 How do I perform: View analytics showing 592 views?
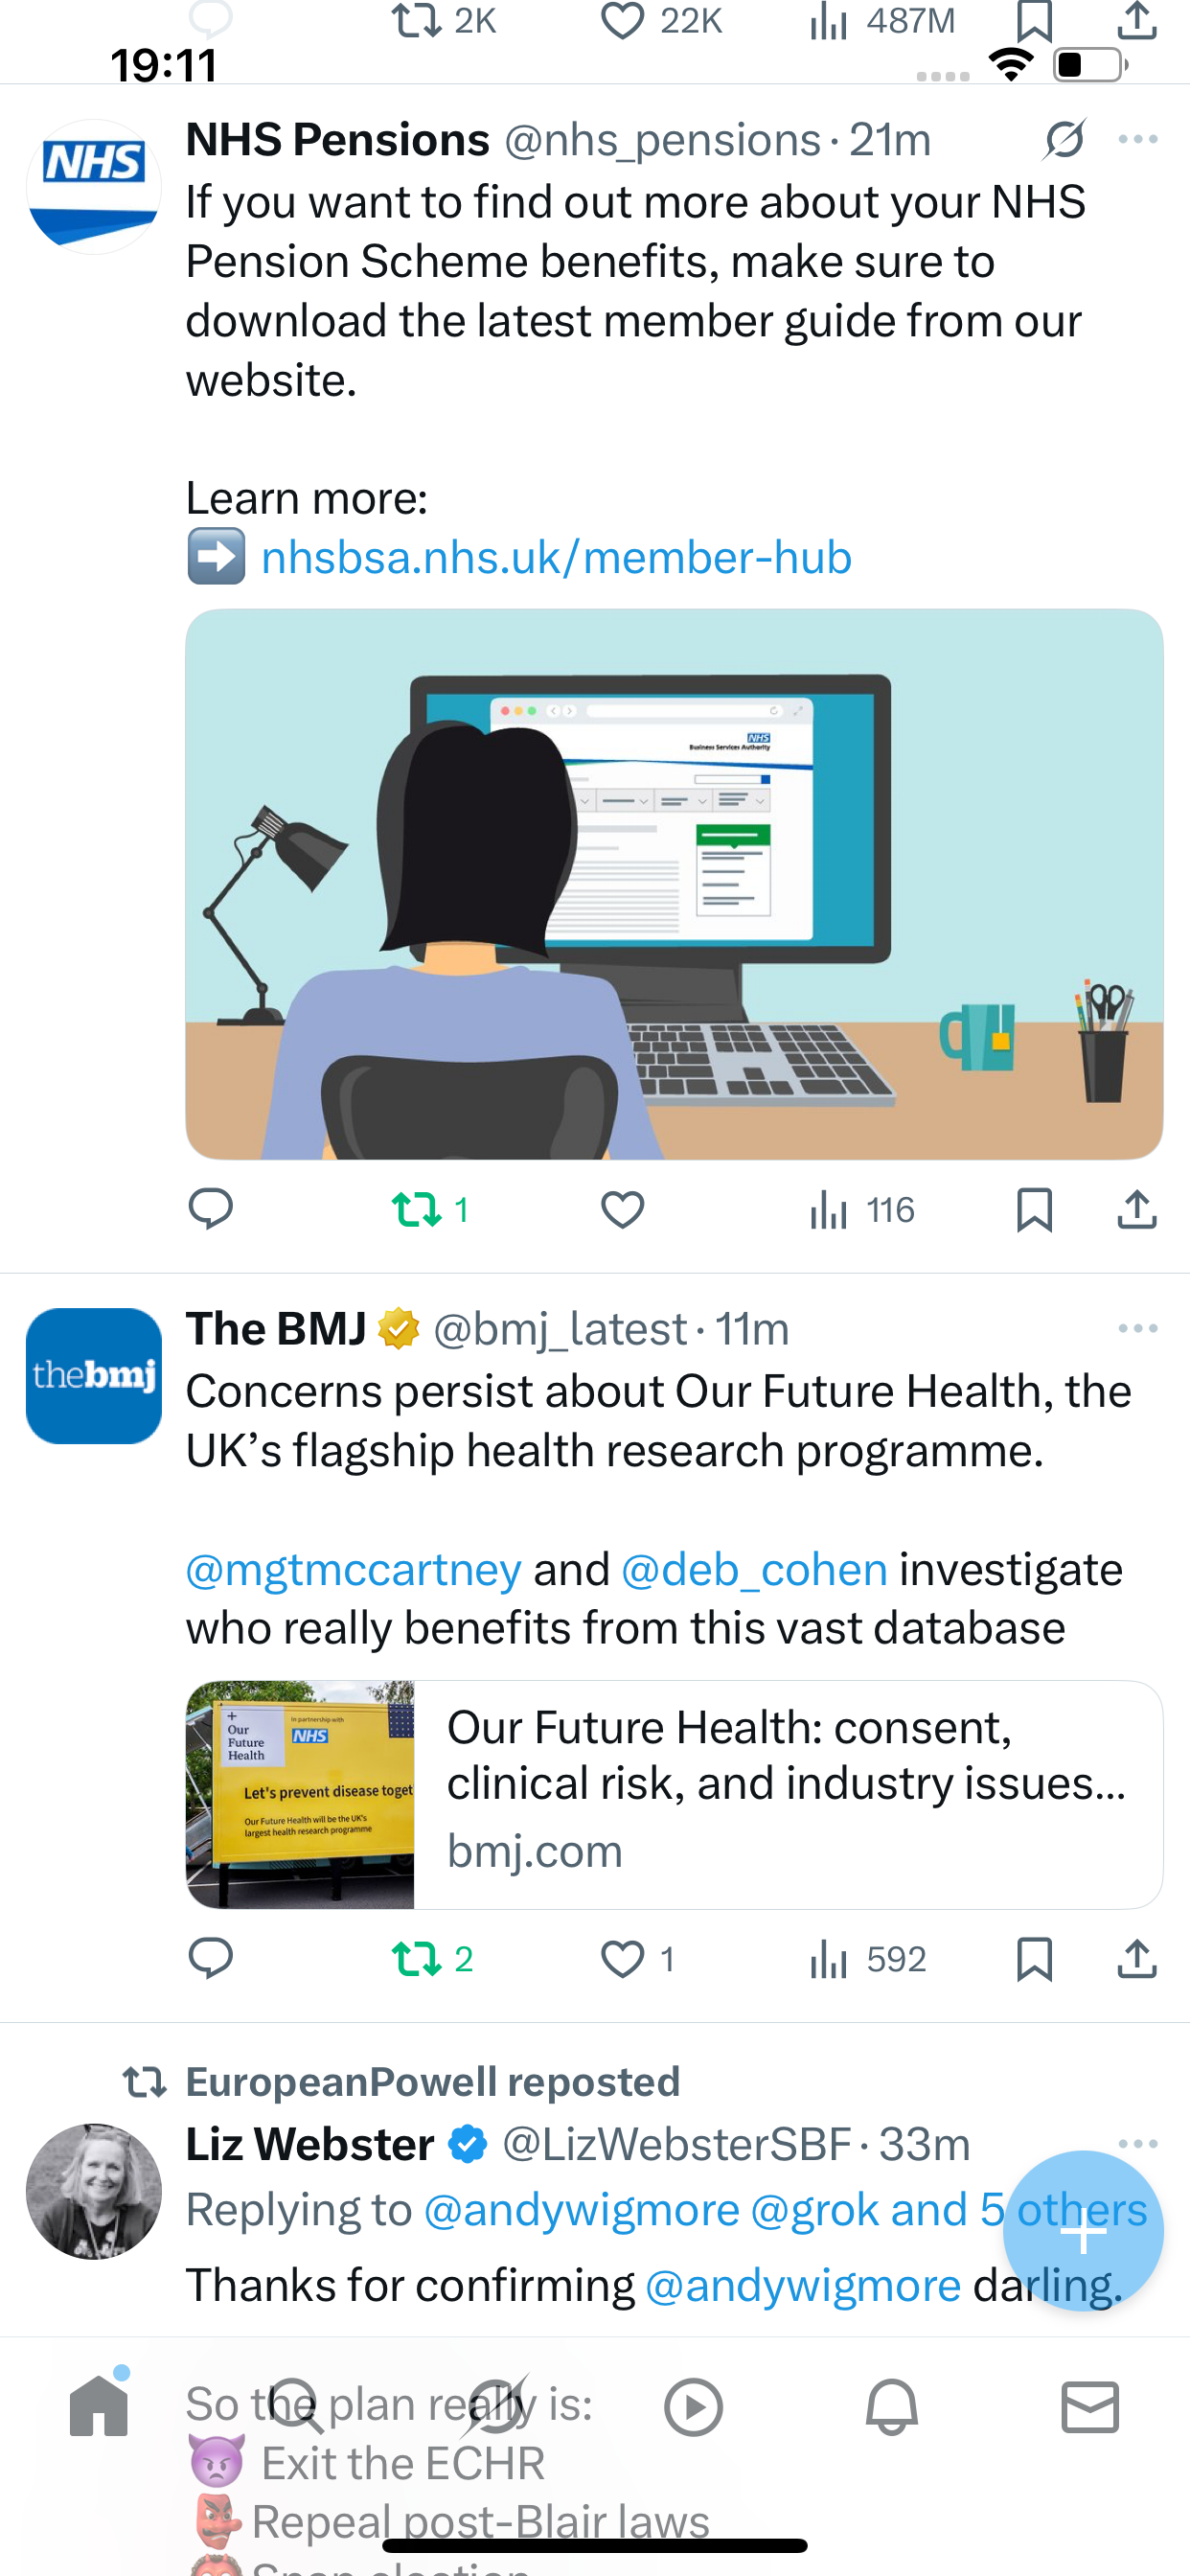pos(867,1958)
